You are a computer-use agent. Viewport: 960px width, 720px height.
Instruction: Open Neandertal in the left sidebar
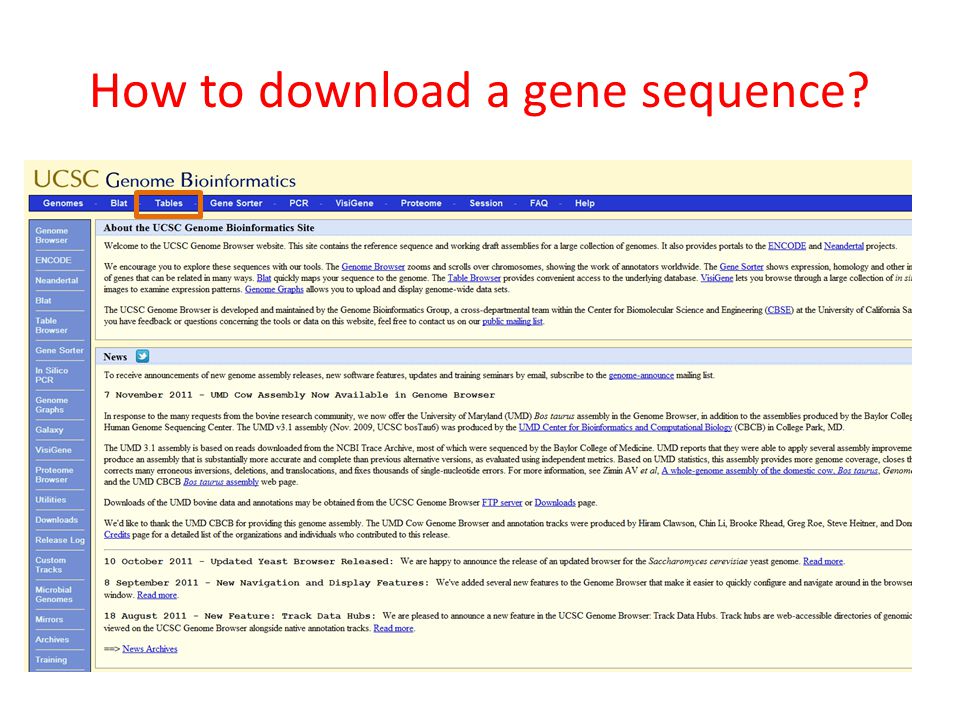tap(57, 280)
